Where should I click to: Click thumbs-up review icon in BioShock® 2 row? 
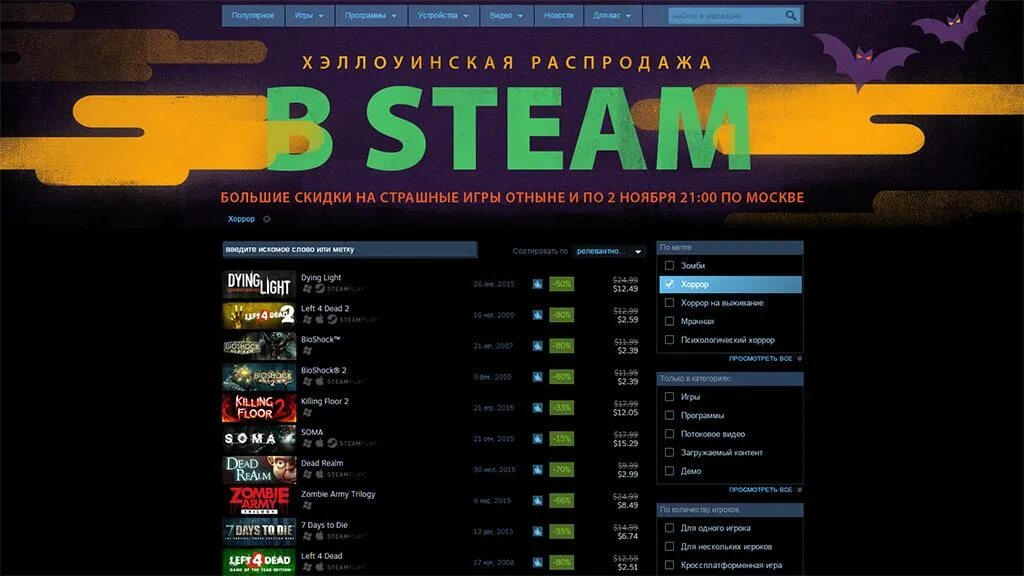[x=537, y=377]
